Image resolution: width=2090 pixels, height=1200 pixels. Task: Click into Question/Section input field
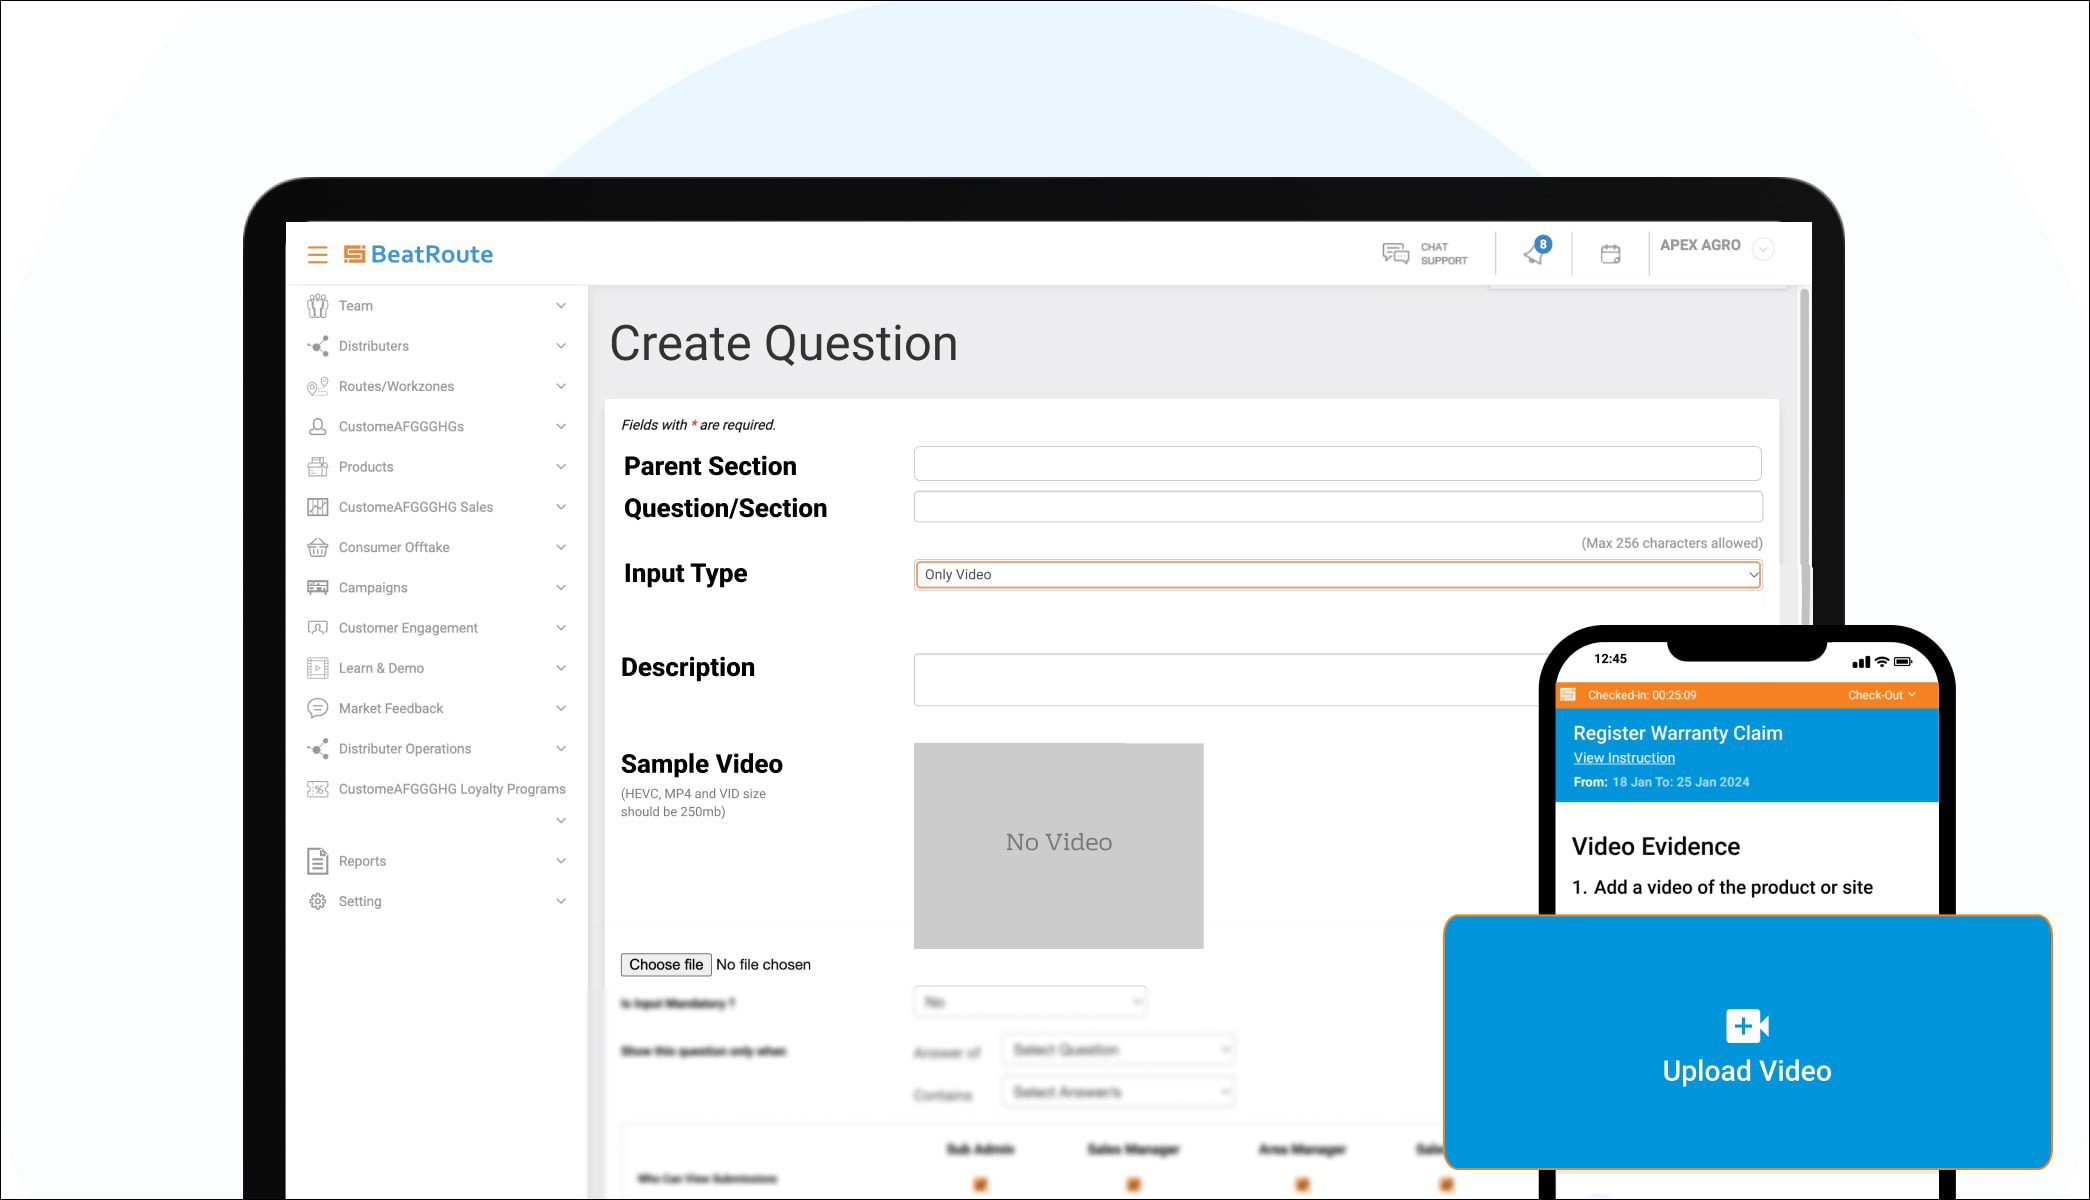(1338, 506)
